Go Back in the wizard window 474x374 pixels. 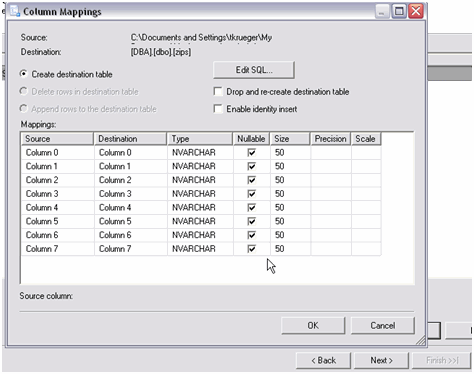point(323,360)
